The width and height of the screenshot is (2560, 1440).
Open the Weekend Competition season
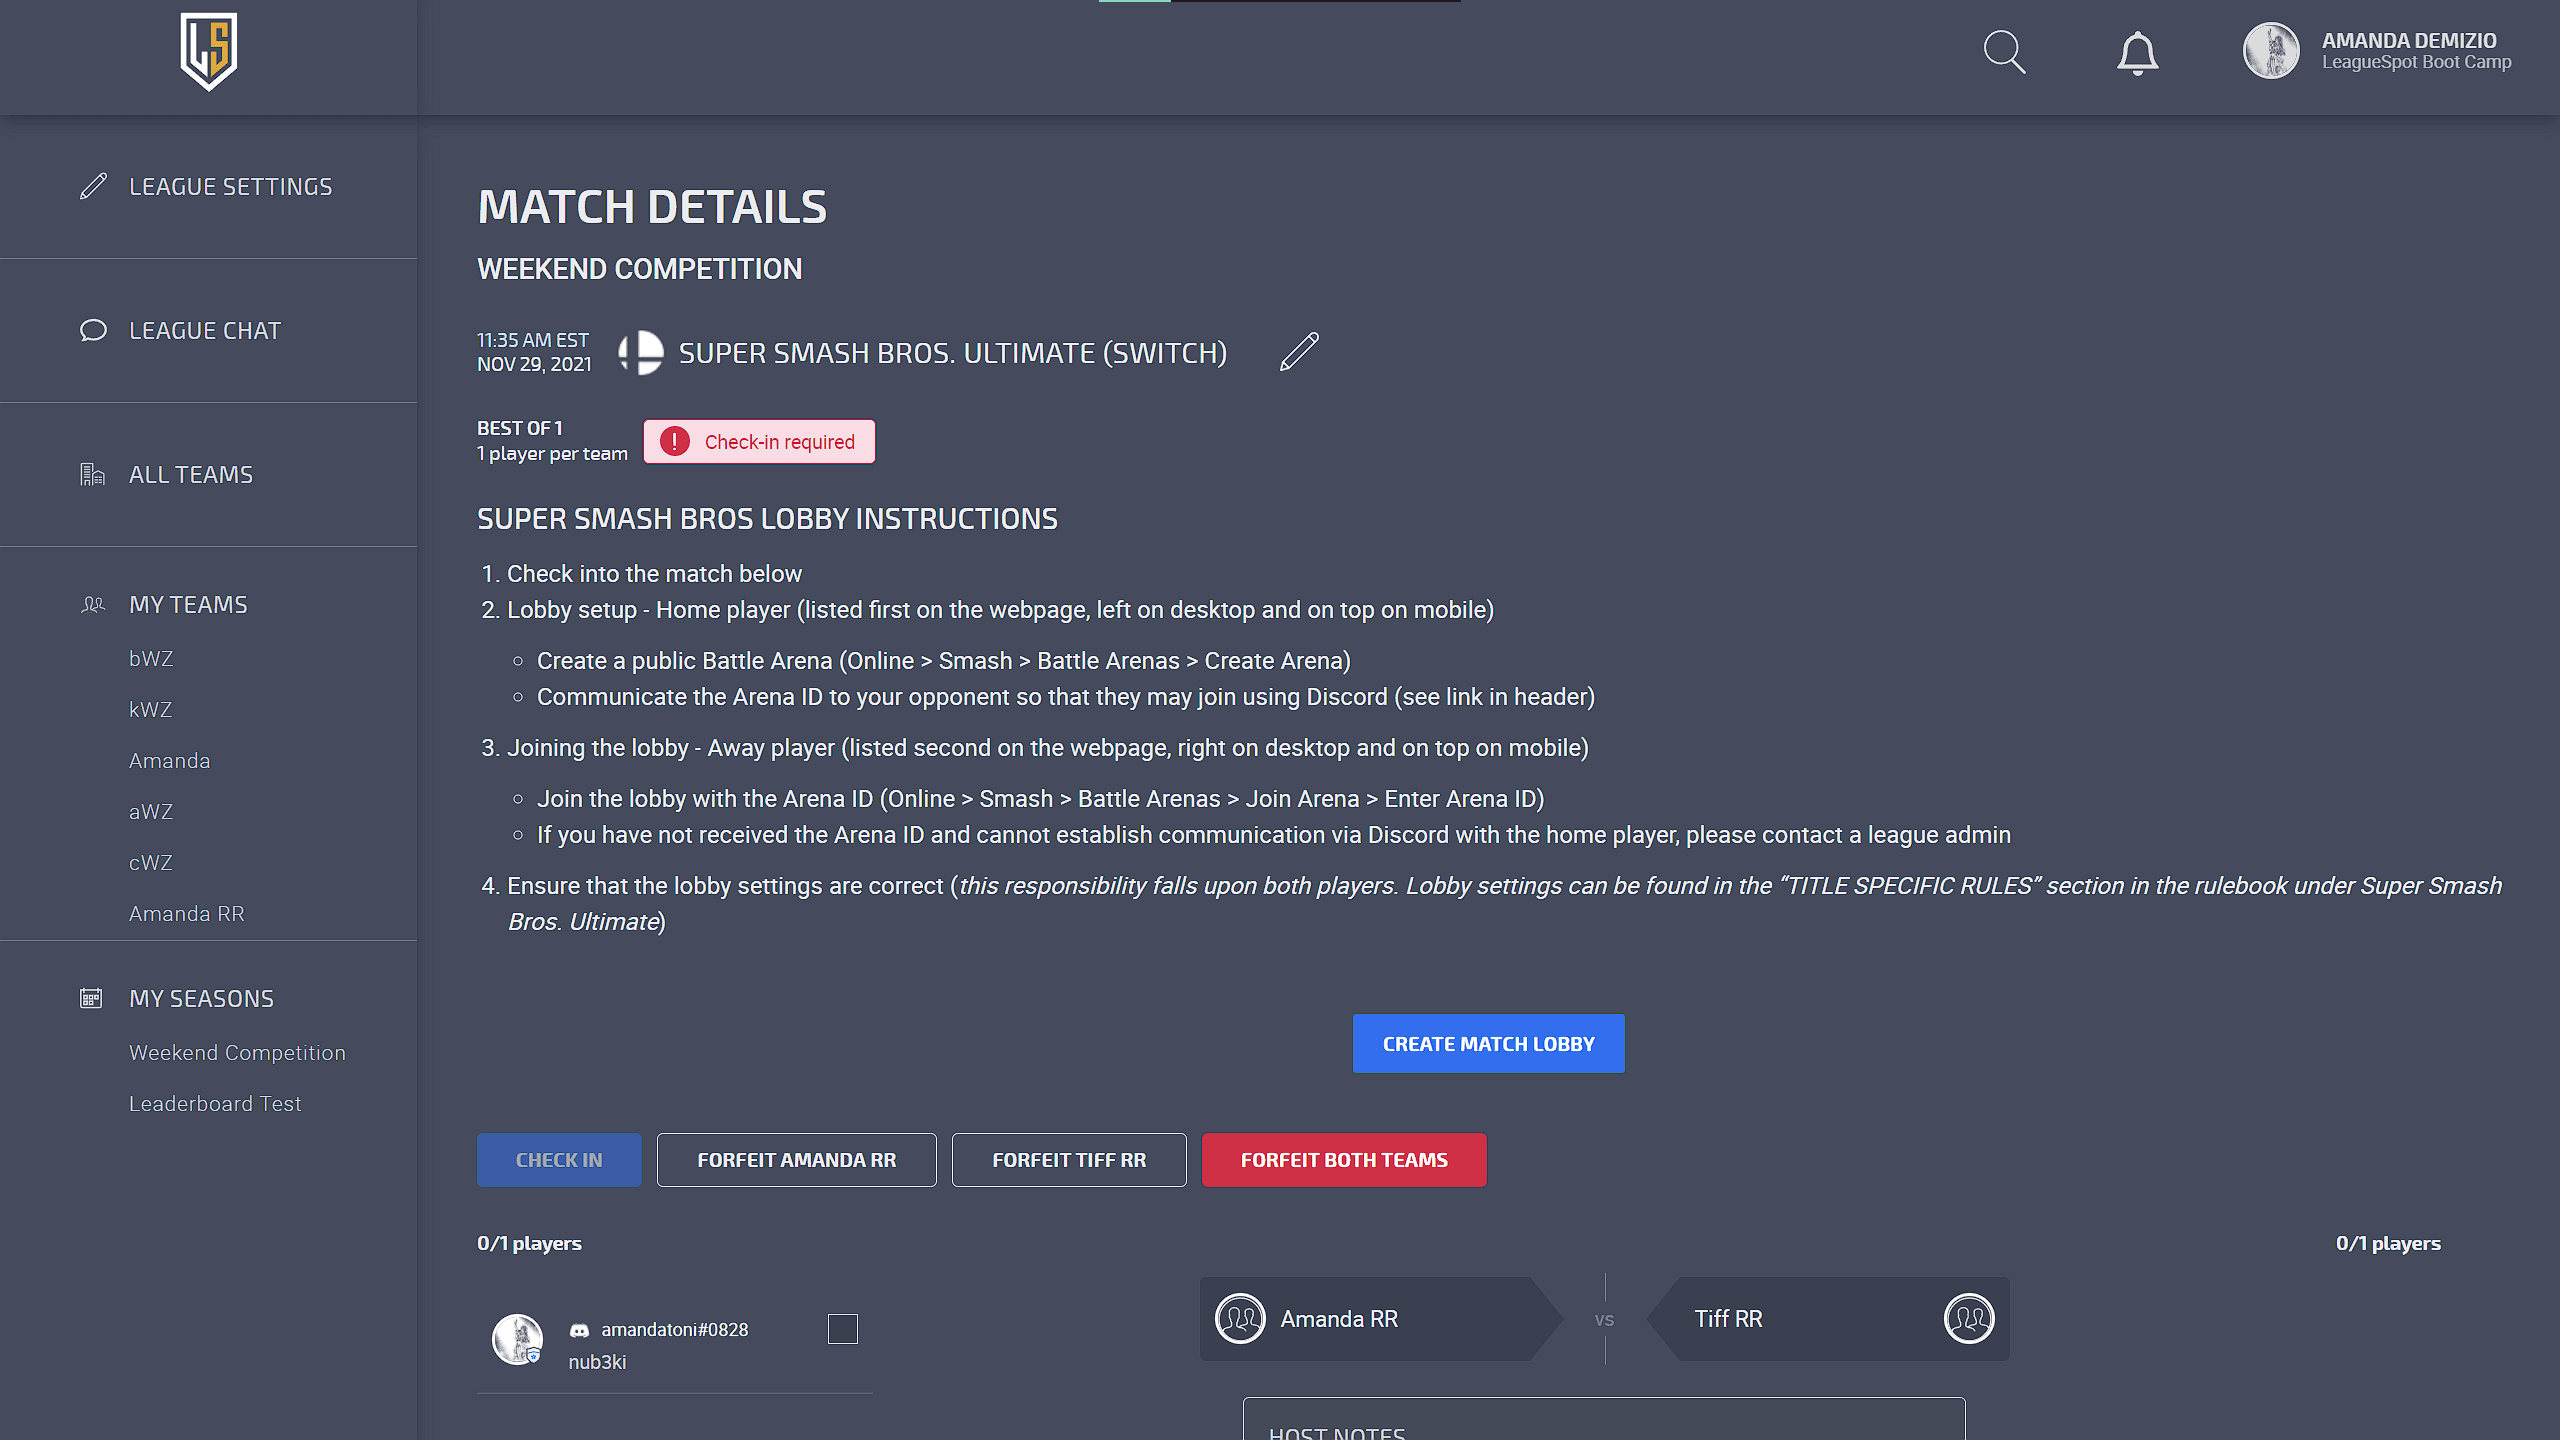pyautogui.click(x=237, y=1053)
